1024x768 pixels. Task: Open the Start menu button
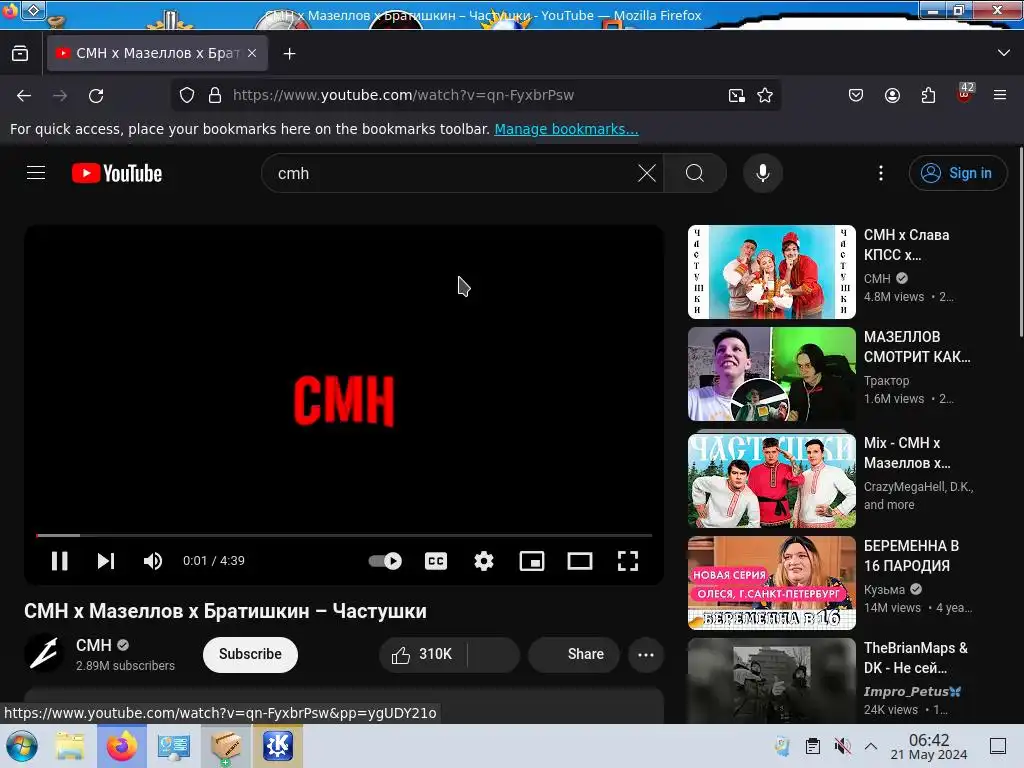point(22,746)
